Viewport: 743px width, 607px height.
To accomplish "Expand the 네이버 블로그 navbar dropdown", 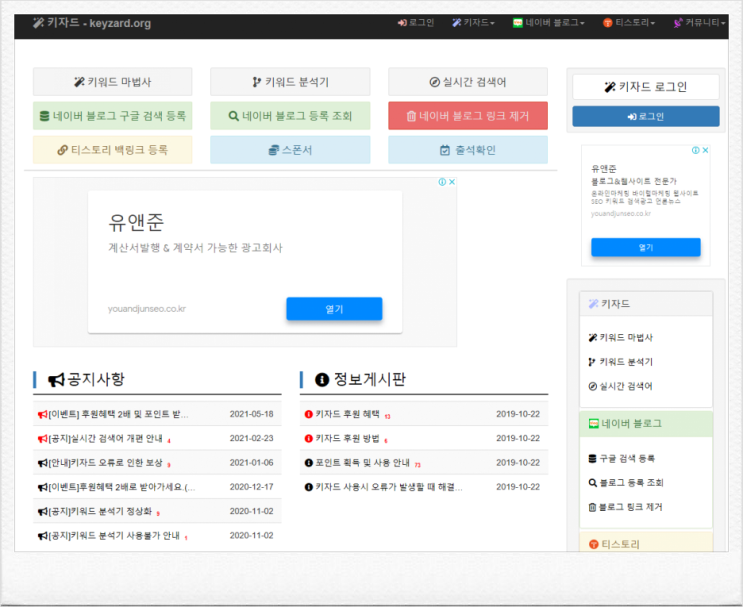I will click(x=548, y=23).
